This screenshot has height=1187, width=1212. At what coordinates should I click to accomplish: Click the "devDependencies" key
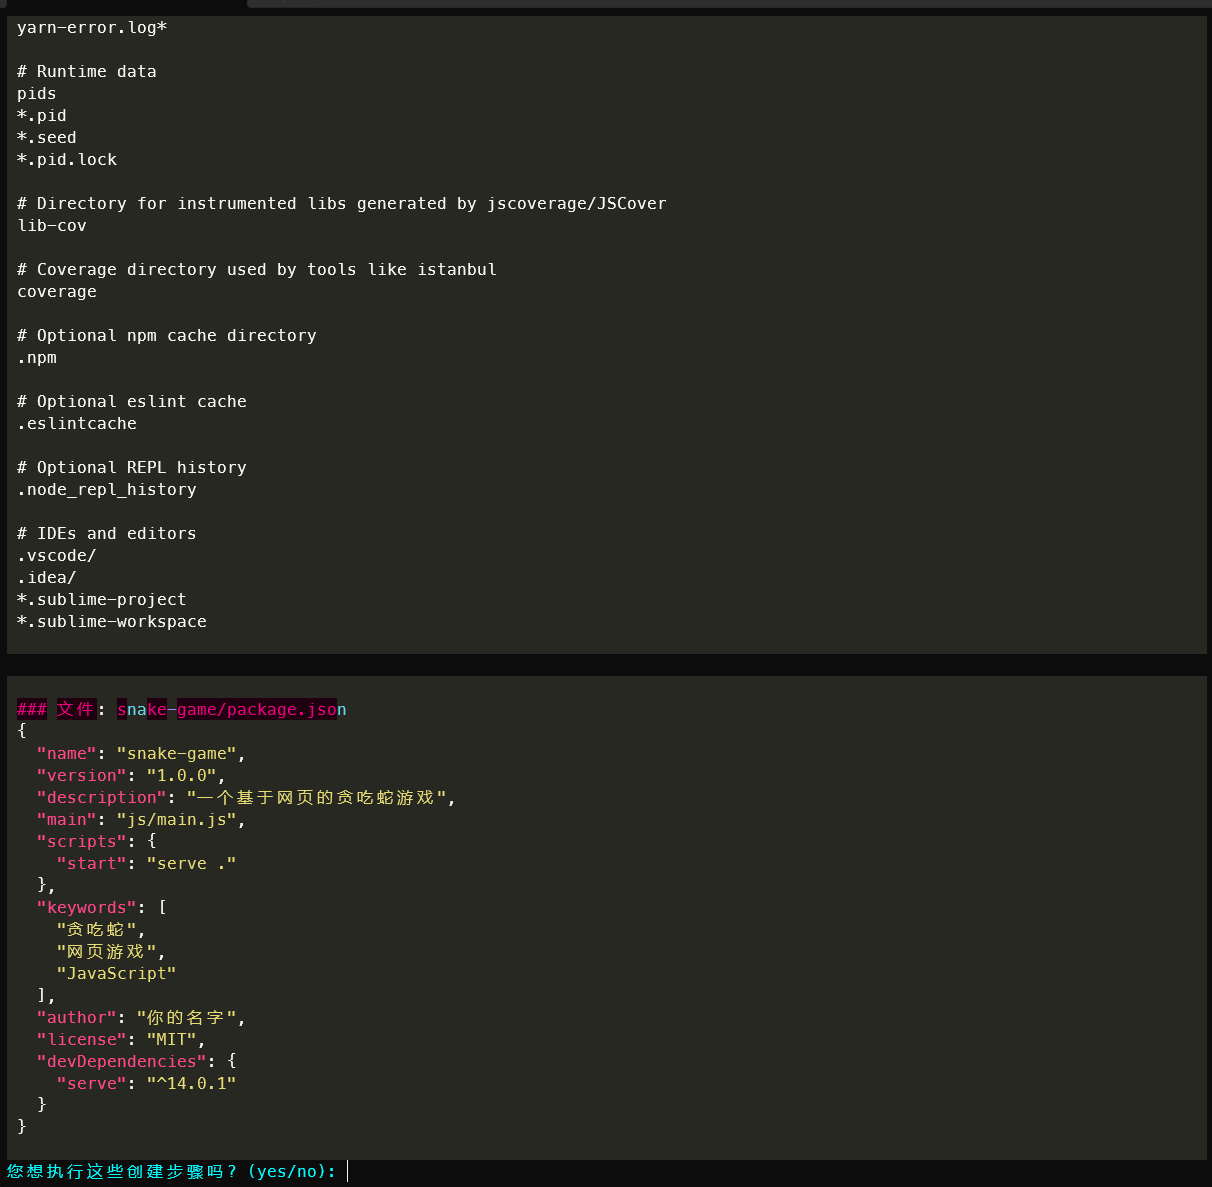[x=121, y=1061]
